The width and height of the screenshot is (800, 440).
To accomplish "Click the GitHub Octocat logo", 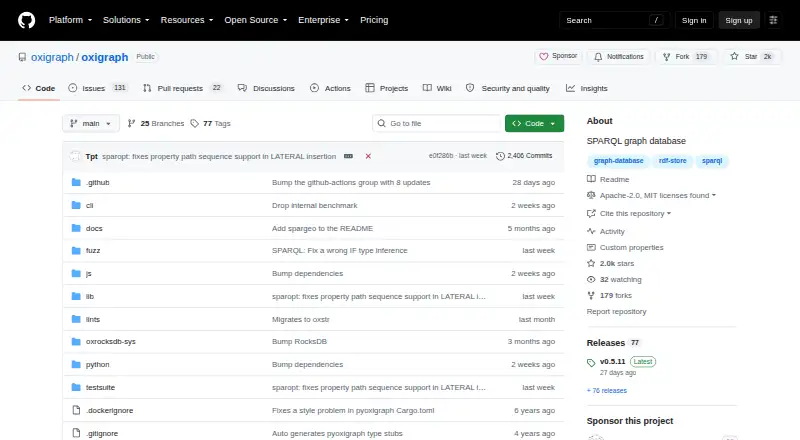I will pyautogui.click(x=27, y=20).
